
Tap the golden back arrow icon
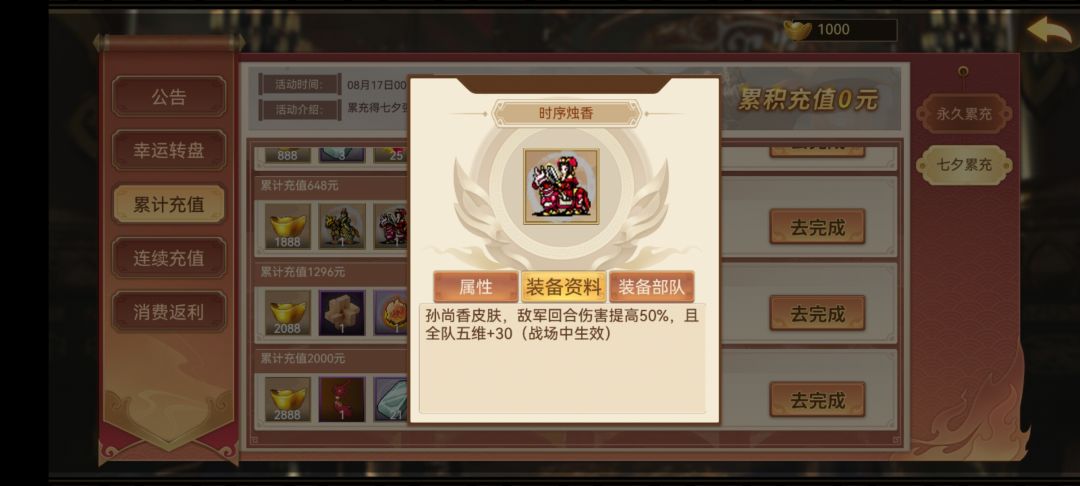tap(1049, 31)
